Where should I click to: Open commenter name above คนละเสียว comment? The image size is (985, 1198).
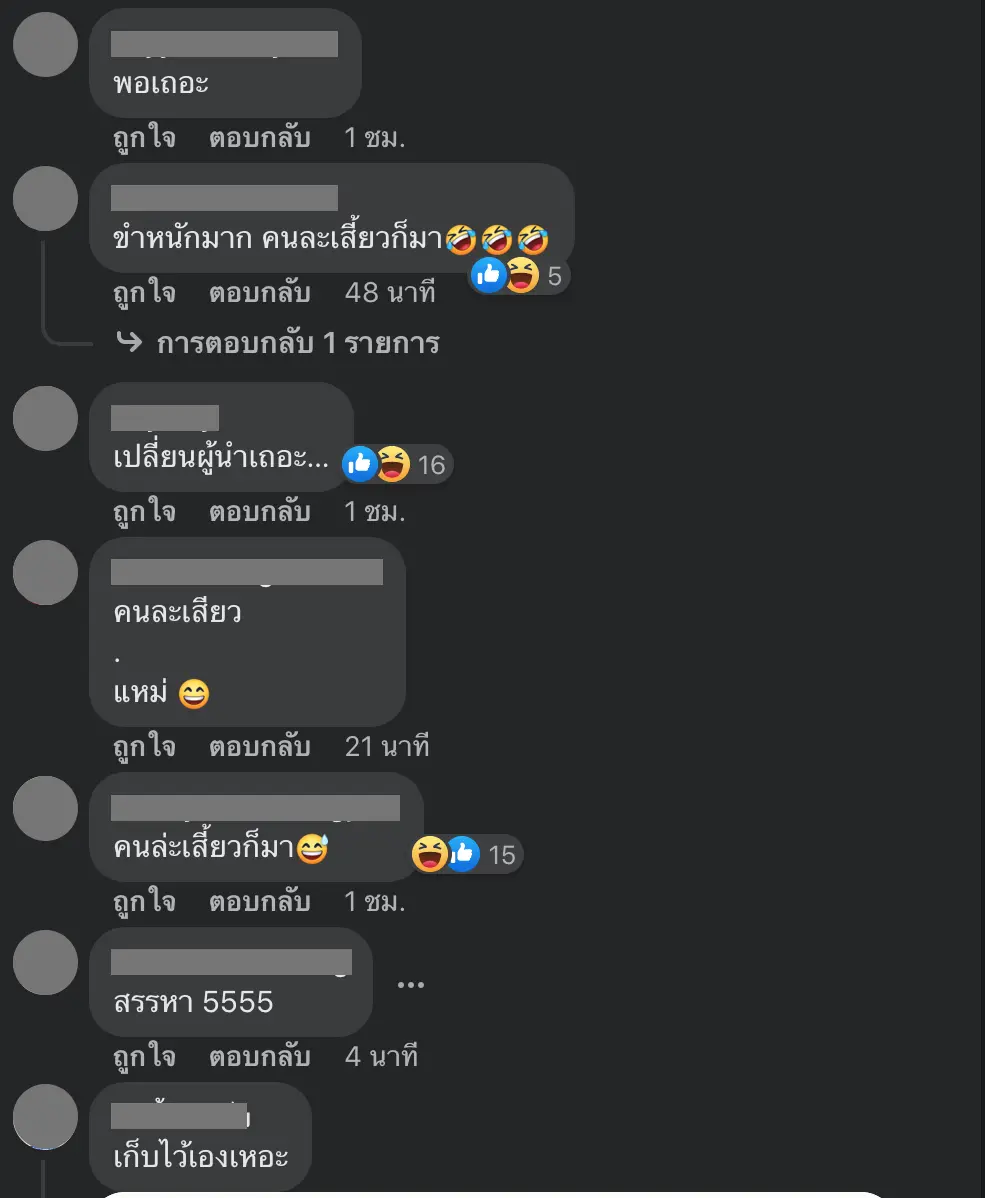(247, 572)
